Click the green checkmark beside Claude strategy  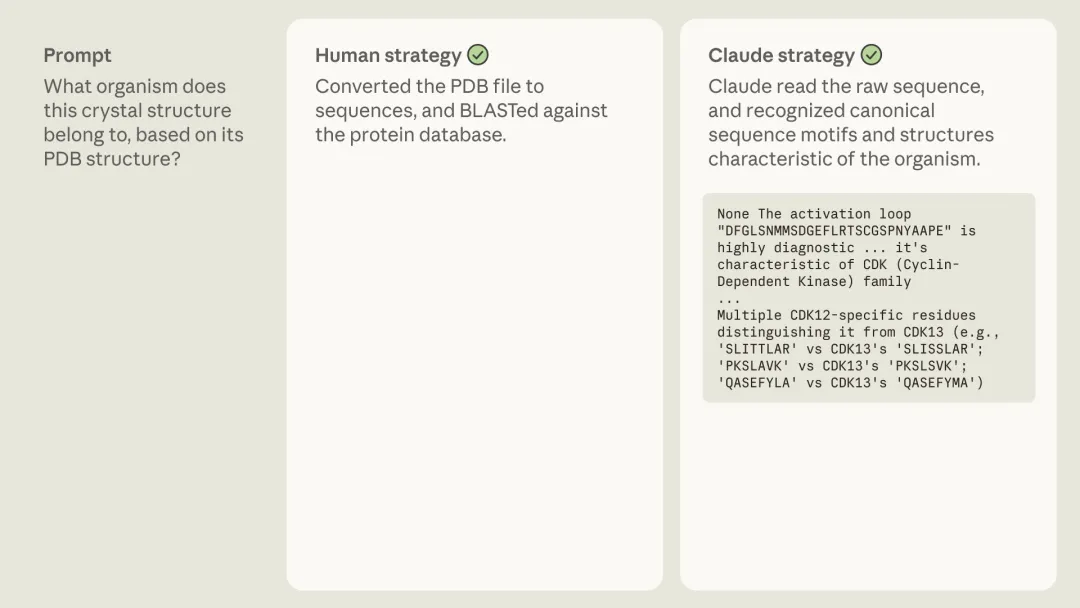coord(872,55)
